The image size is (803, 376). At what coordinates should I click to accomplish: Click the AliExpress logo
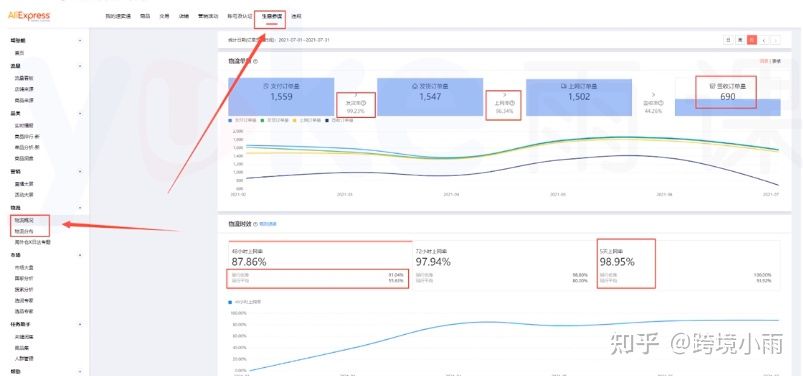pos(29,15)
